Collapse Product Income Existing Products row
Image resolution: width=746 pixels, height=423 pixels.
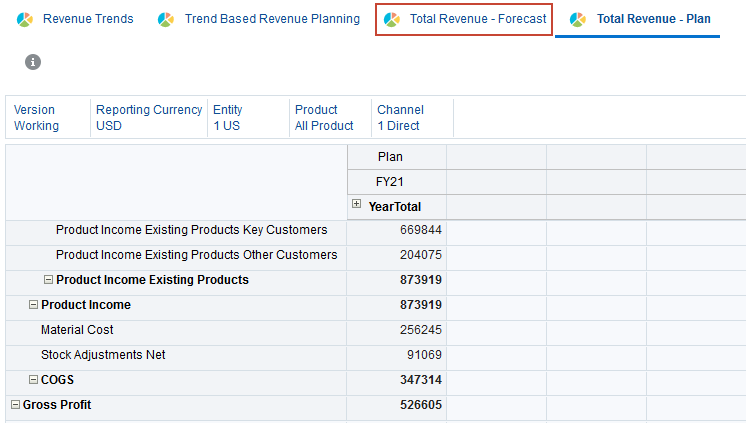click(x=48, y=280)
